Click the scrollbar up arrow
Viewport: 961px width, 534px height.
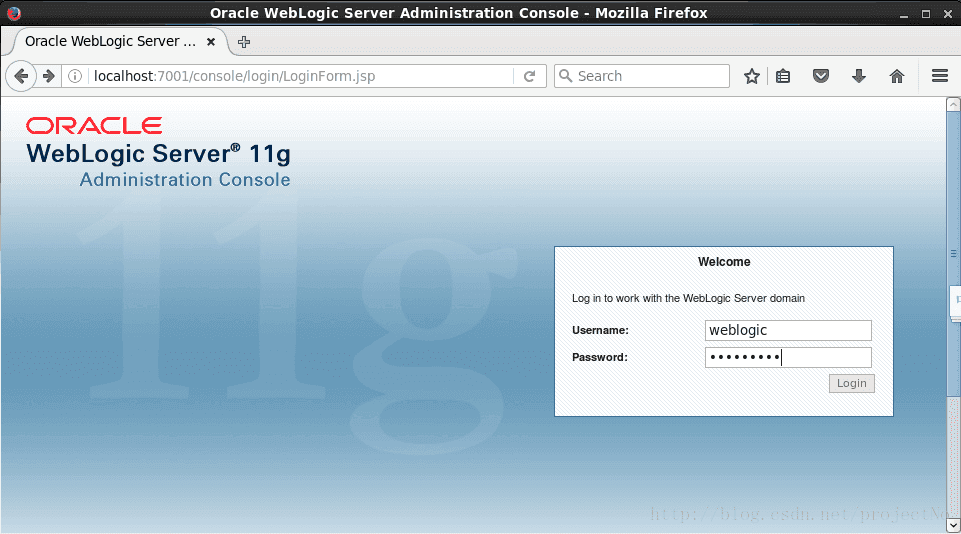[x=953, y=104]
